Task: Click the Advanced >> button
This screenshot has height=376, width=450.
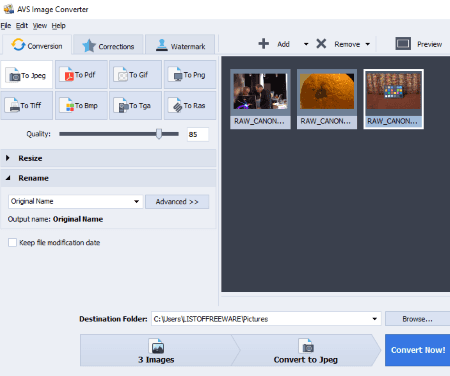Action: (177, 202)
